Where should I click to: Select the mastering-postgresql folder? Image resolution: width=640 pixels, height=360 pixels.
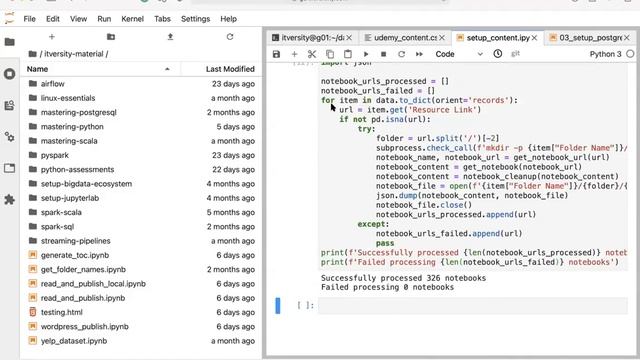[142, 112]
